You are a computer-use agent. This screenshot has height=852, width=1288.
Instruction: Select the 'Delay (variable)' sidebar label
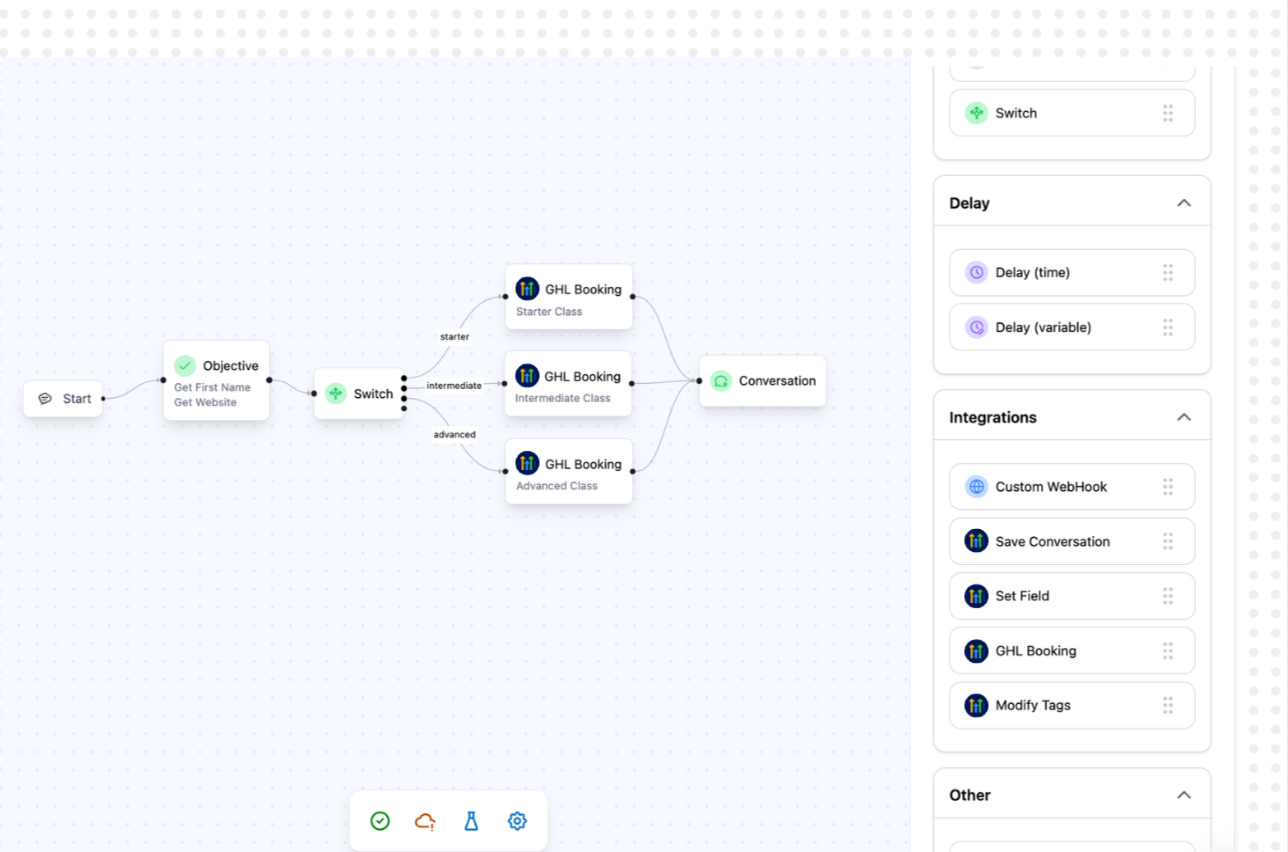tap(1043, 327)
